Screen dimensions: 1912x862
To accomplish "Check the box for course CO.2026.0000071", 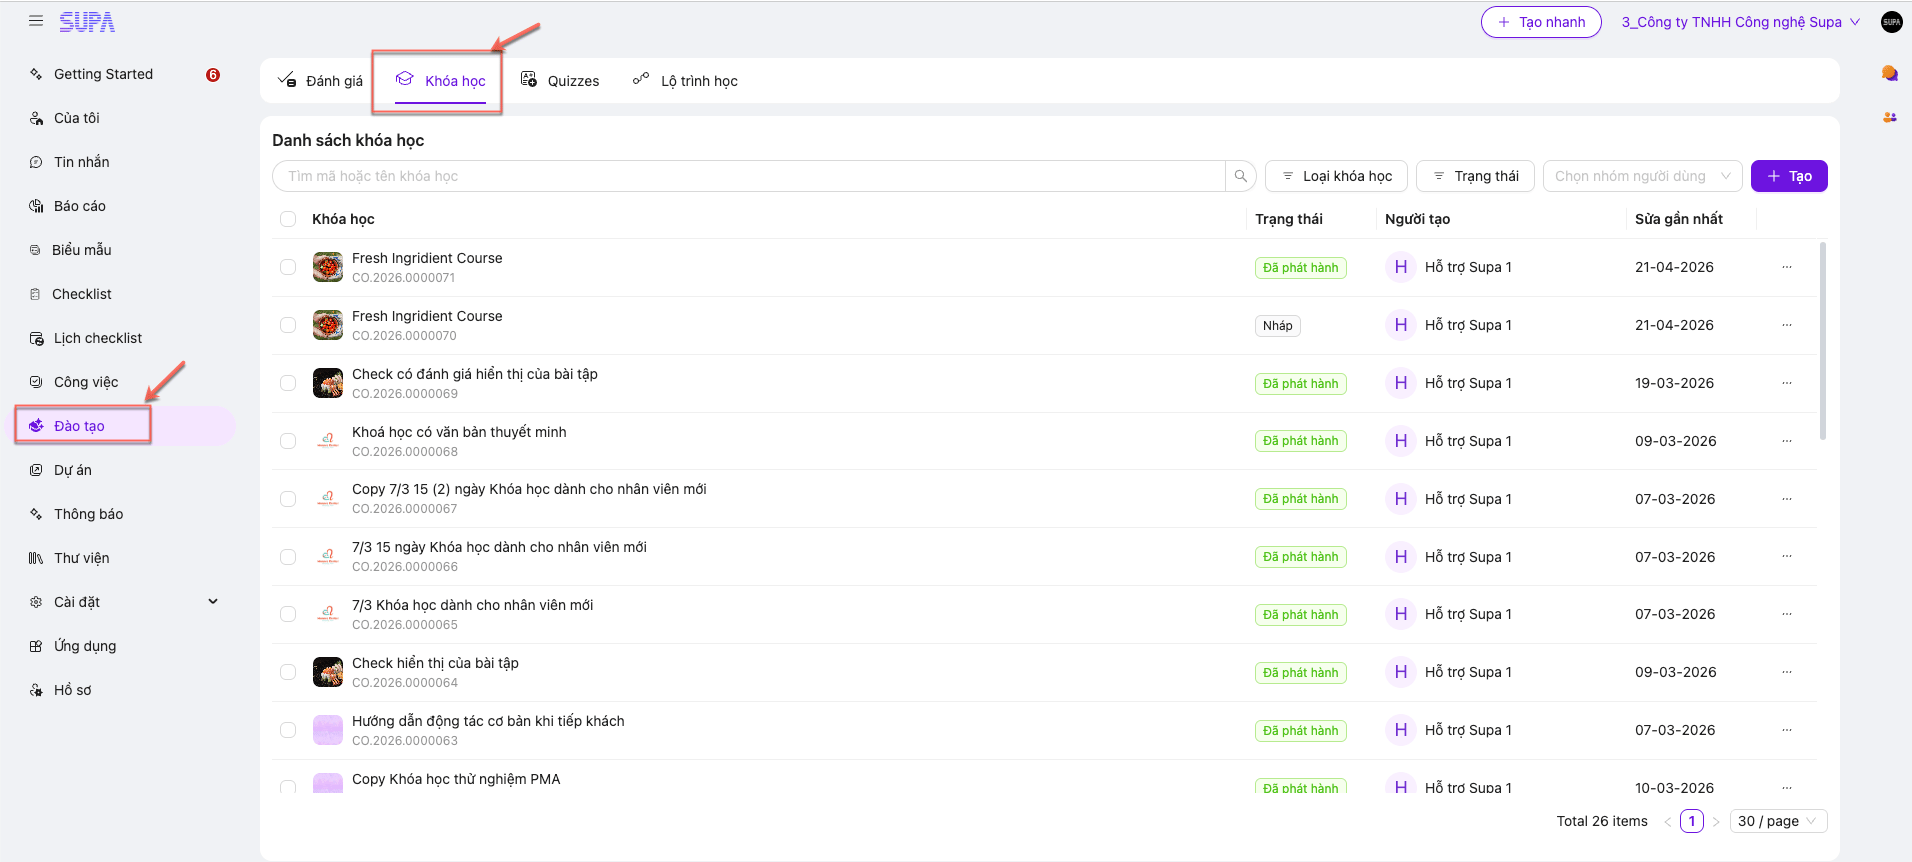I will click(288, 267).
